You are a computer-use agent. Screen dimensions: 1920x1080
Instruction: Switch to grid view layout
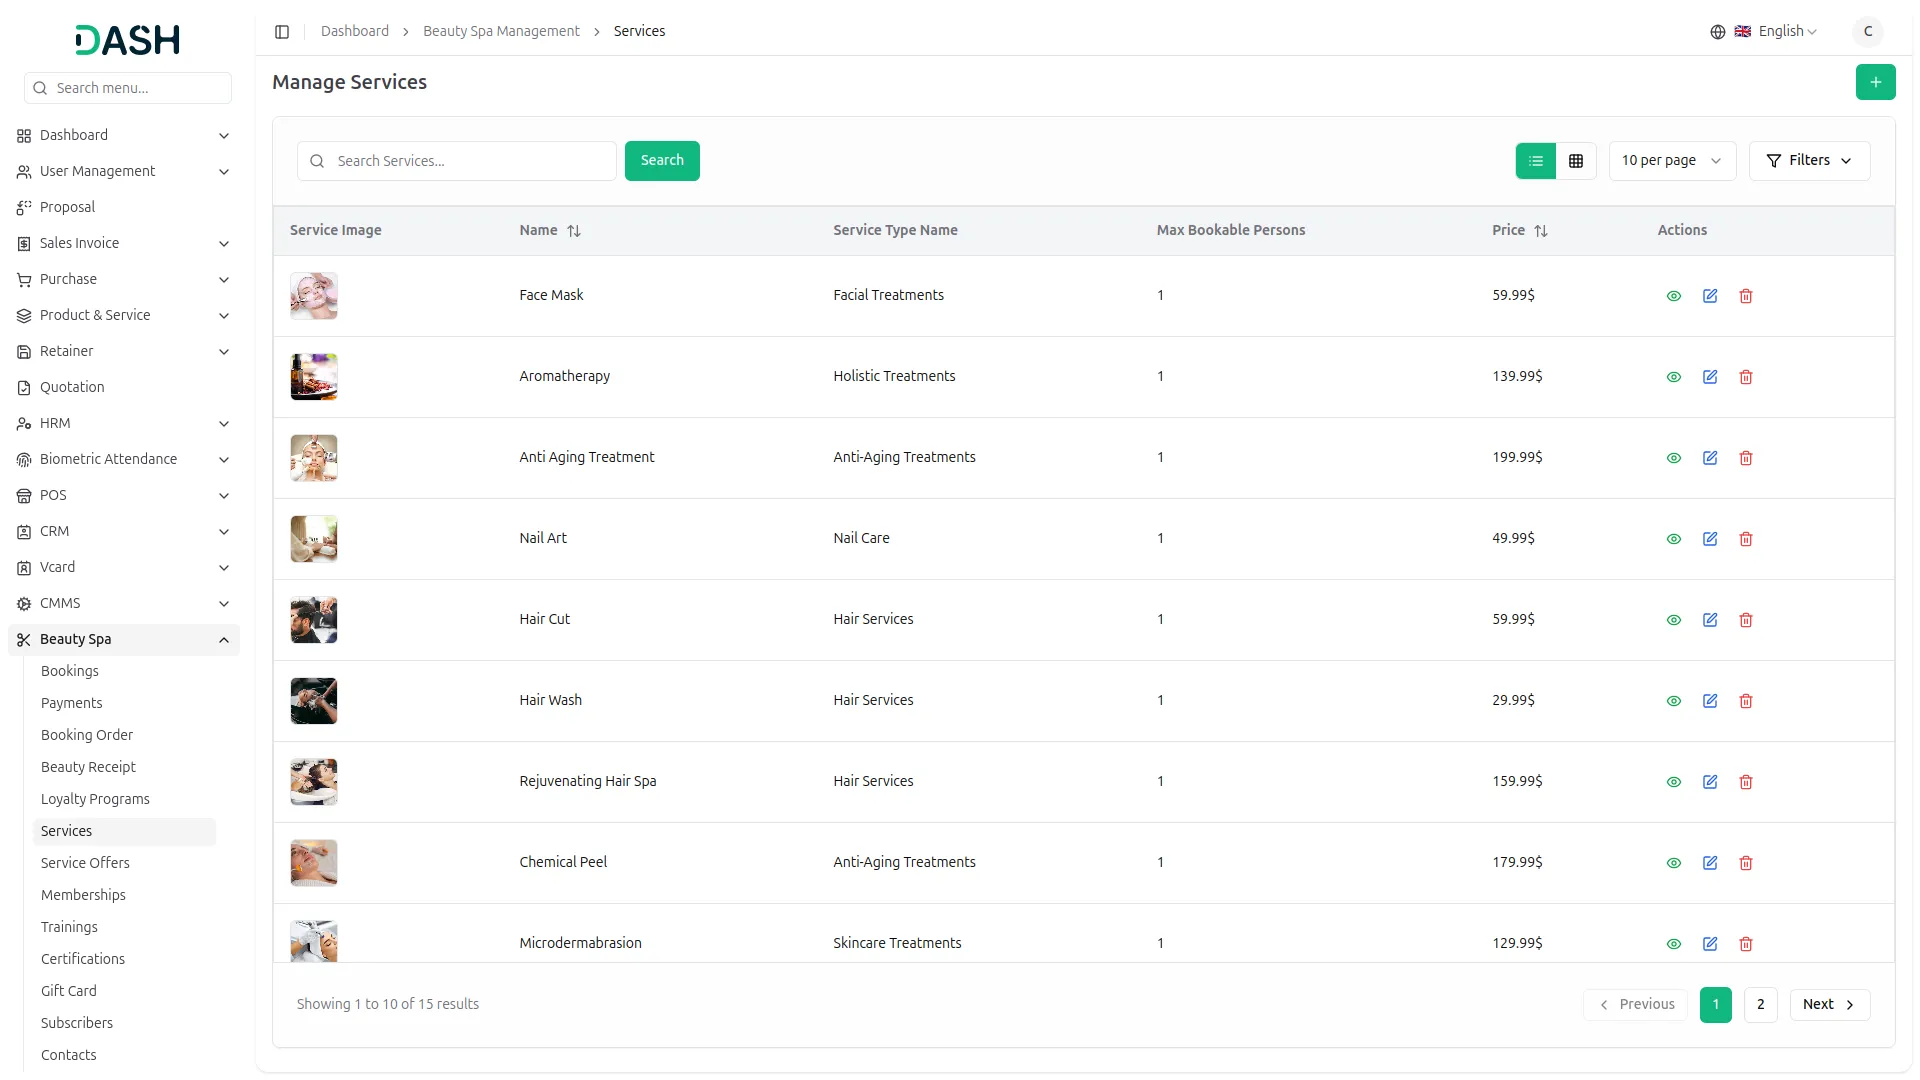pyautogui.click(x=1576, y=161)
